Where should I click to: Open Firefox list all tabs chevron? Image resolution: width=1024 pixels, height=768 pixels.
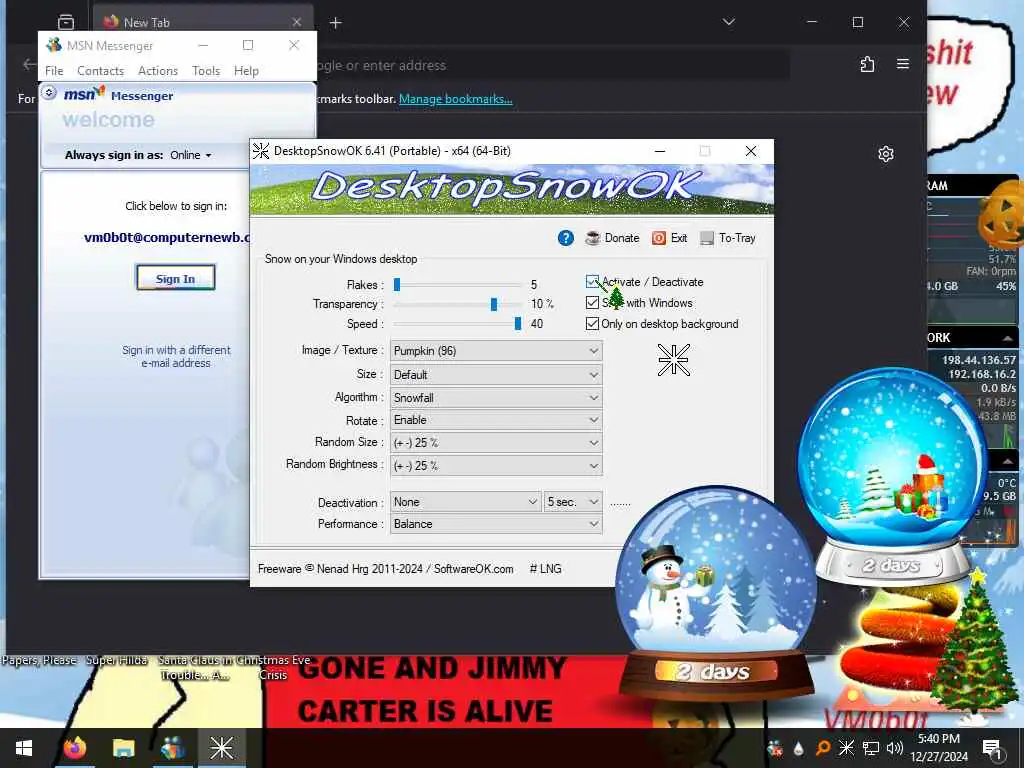(x=729, y=22)
